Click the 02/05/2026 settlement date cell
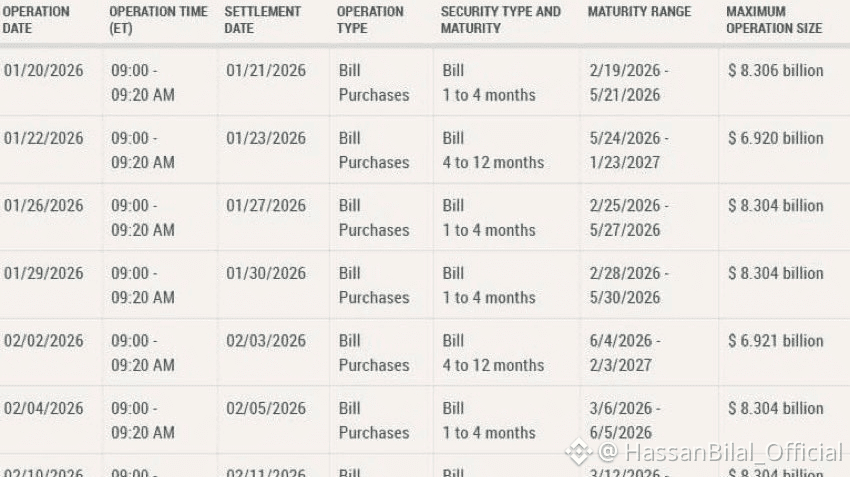The height and width of the screenshot is (477, 850). click(x=266, y=408)
